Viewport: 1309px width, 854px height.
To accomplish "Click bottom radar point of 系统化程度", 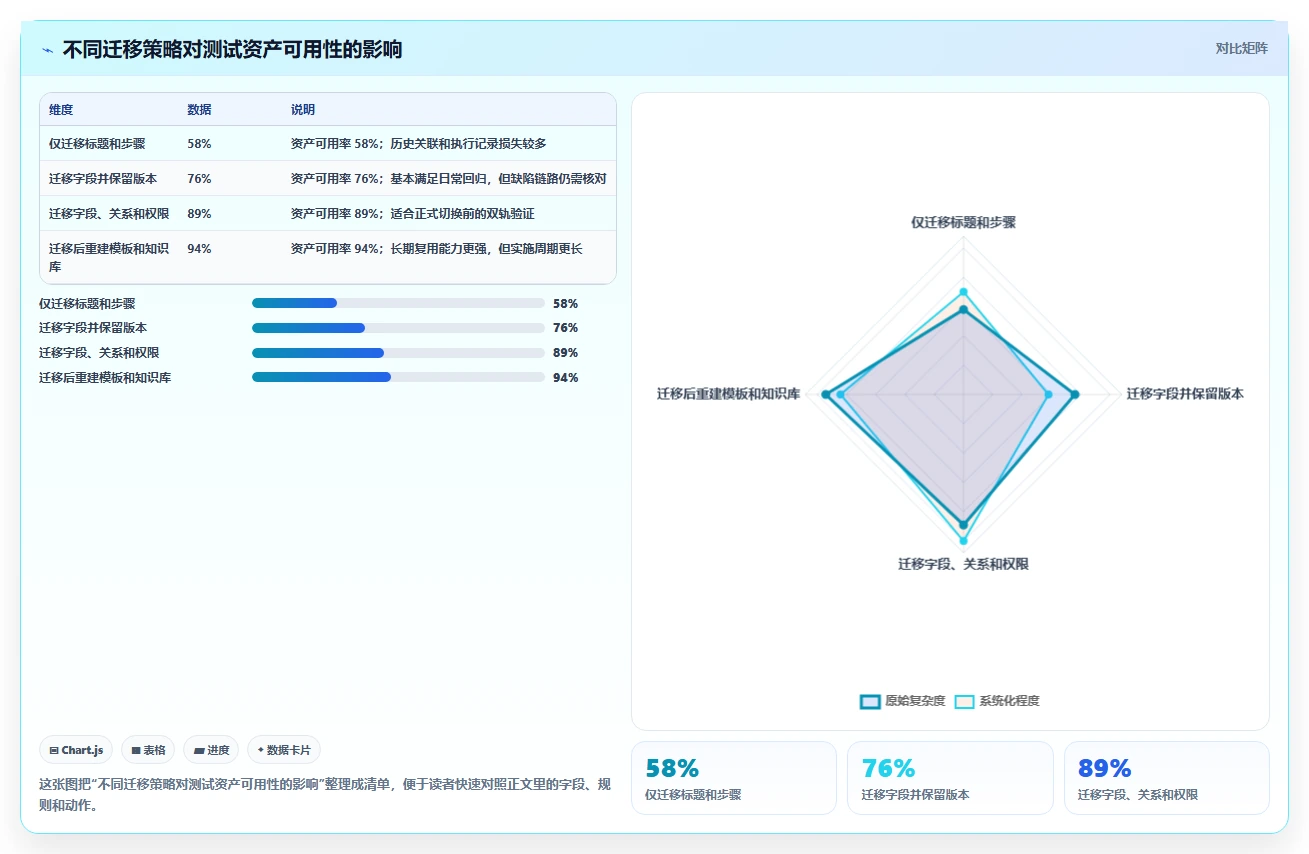I will 963,541.
